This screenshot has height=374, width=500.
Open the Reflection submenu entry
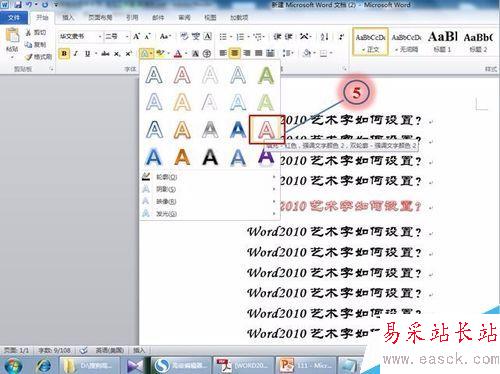[210, 201]
